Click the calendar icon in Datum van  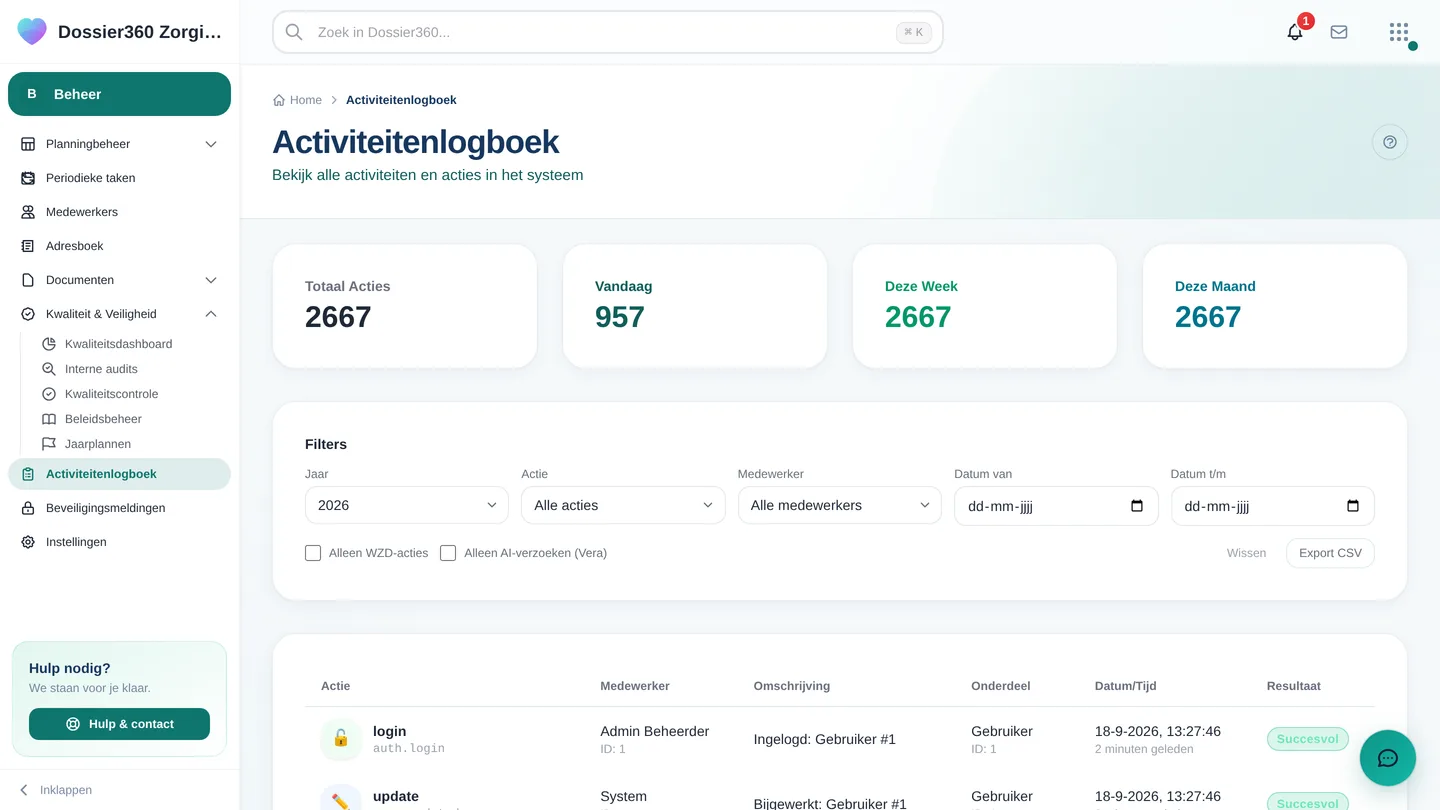tap(1137, 506)
